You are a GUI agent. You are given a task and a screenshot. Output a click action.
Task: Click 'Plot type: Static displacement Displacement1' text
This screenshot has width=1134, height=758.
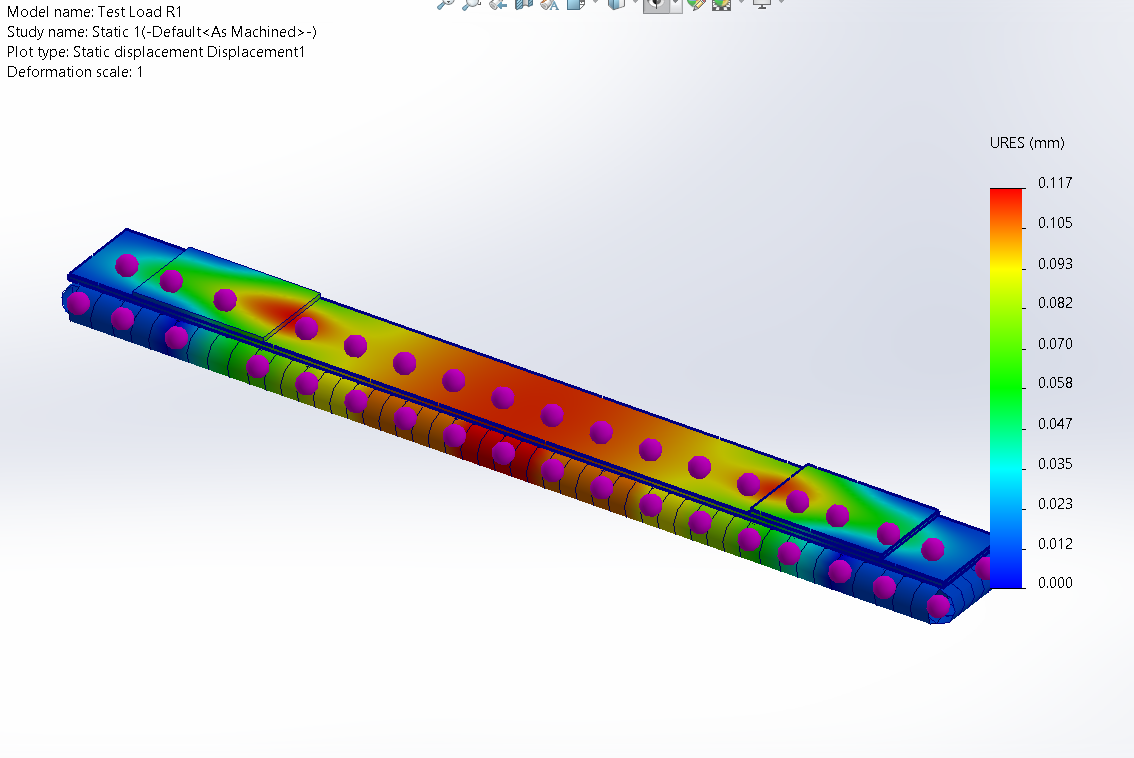156,52
